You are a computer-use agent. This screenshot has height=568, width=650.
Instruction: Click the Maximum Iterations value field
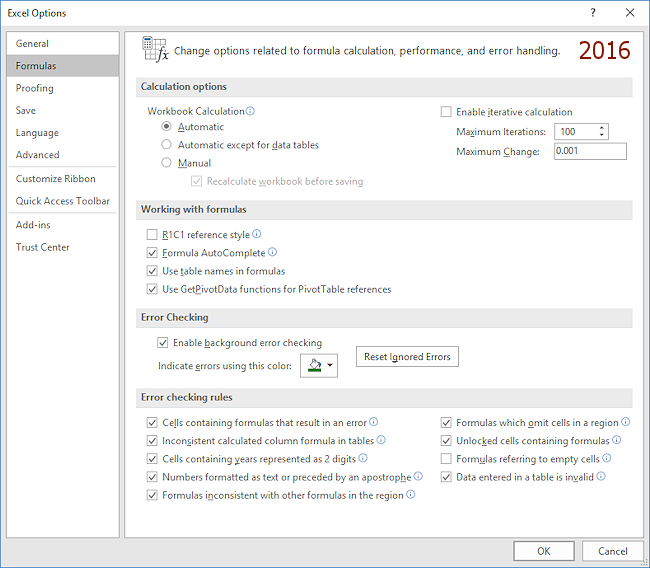[x=575, y=131]
